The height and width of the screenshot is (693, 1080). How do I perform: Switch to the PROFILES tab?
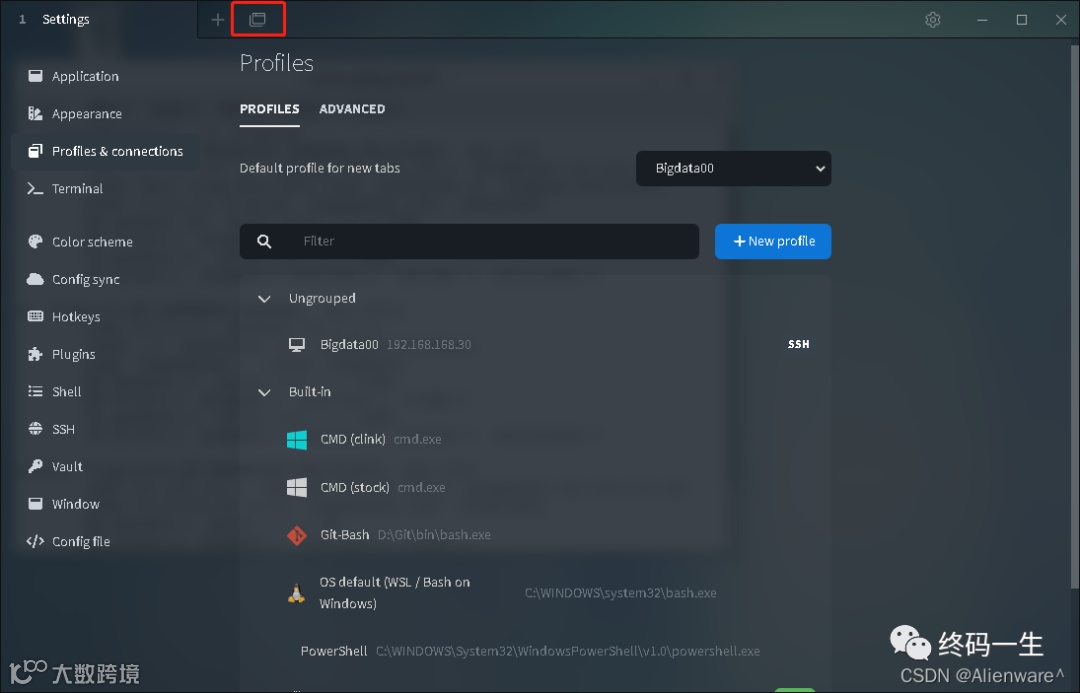coord(269,109)
